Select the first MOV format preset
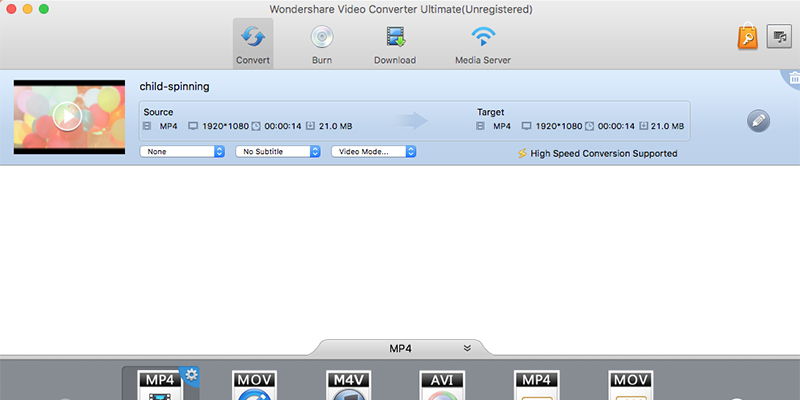This screenshot has height=400, width=800. coord(255,385)
